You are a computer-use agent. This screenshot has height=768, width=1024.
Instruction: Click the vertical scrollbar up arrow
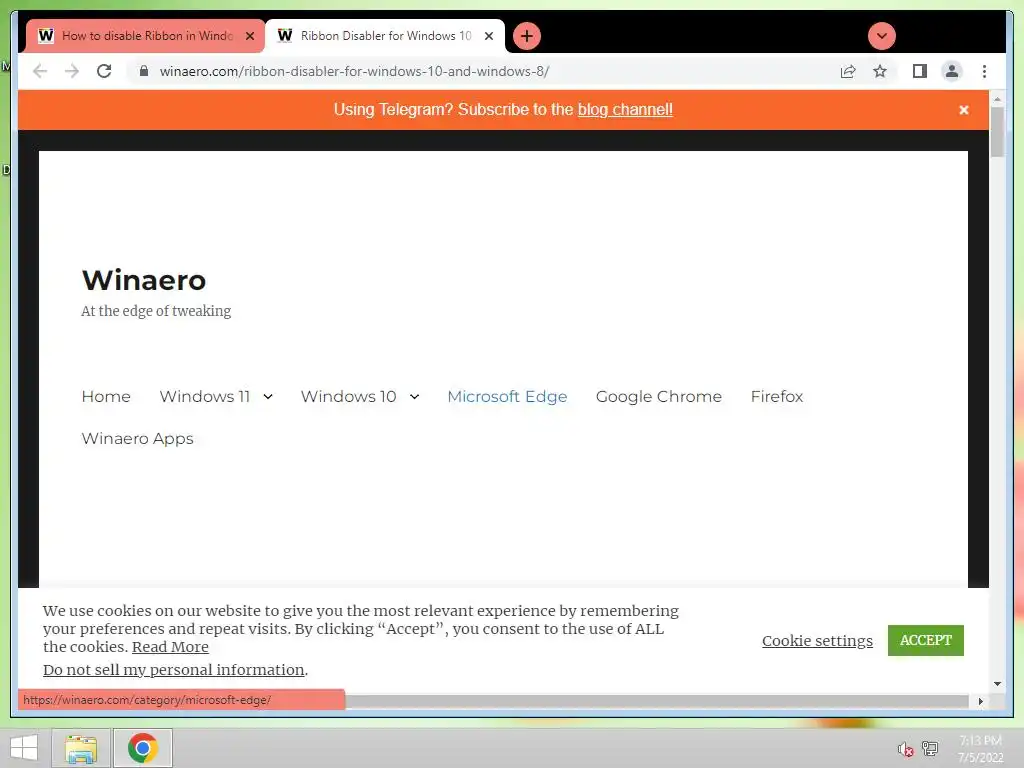click(997, 99)
